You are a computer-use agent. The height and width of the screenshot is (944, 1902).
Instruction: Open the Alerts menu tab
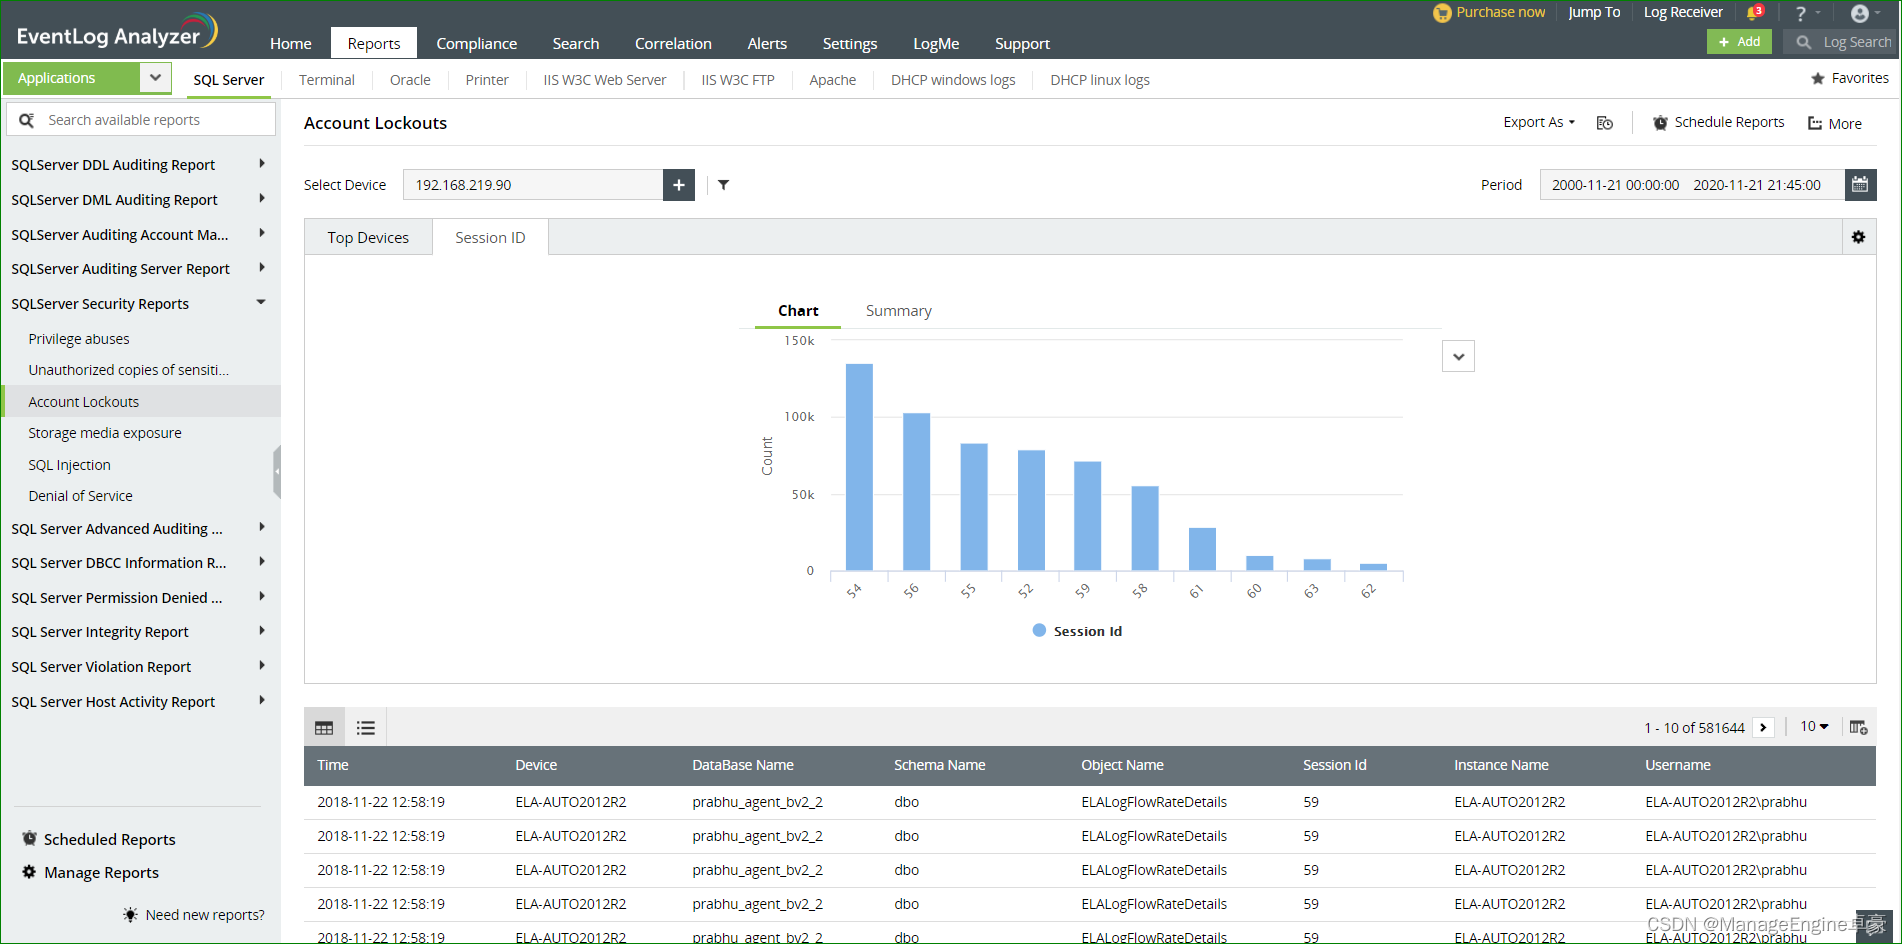[x=767, y=43]
